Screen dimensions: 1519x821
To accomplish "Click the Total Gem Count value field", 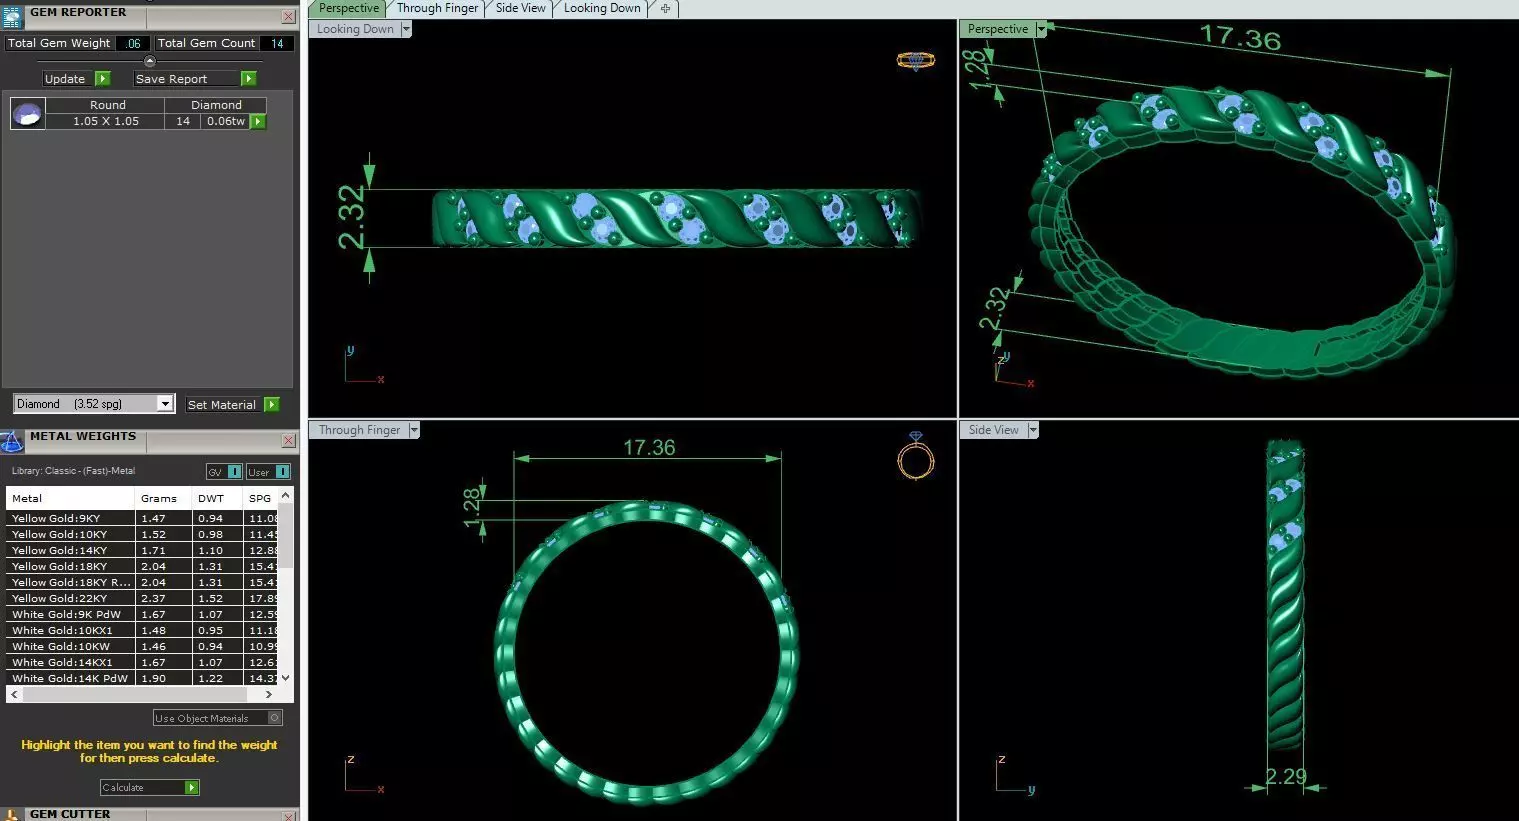I will tap(277, 43).
